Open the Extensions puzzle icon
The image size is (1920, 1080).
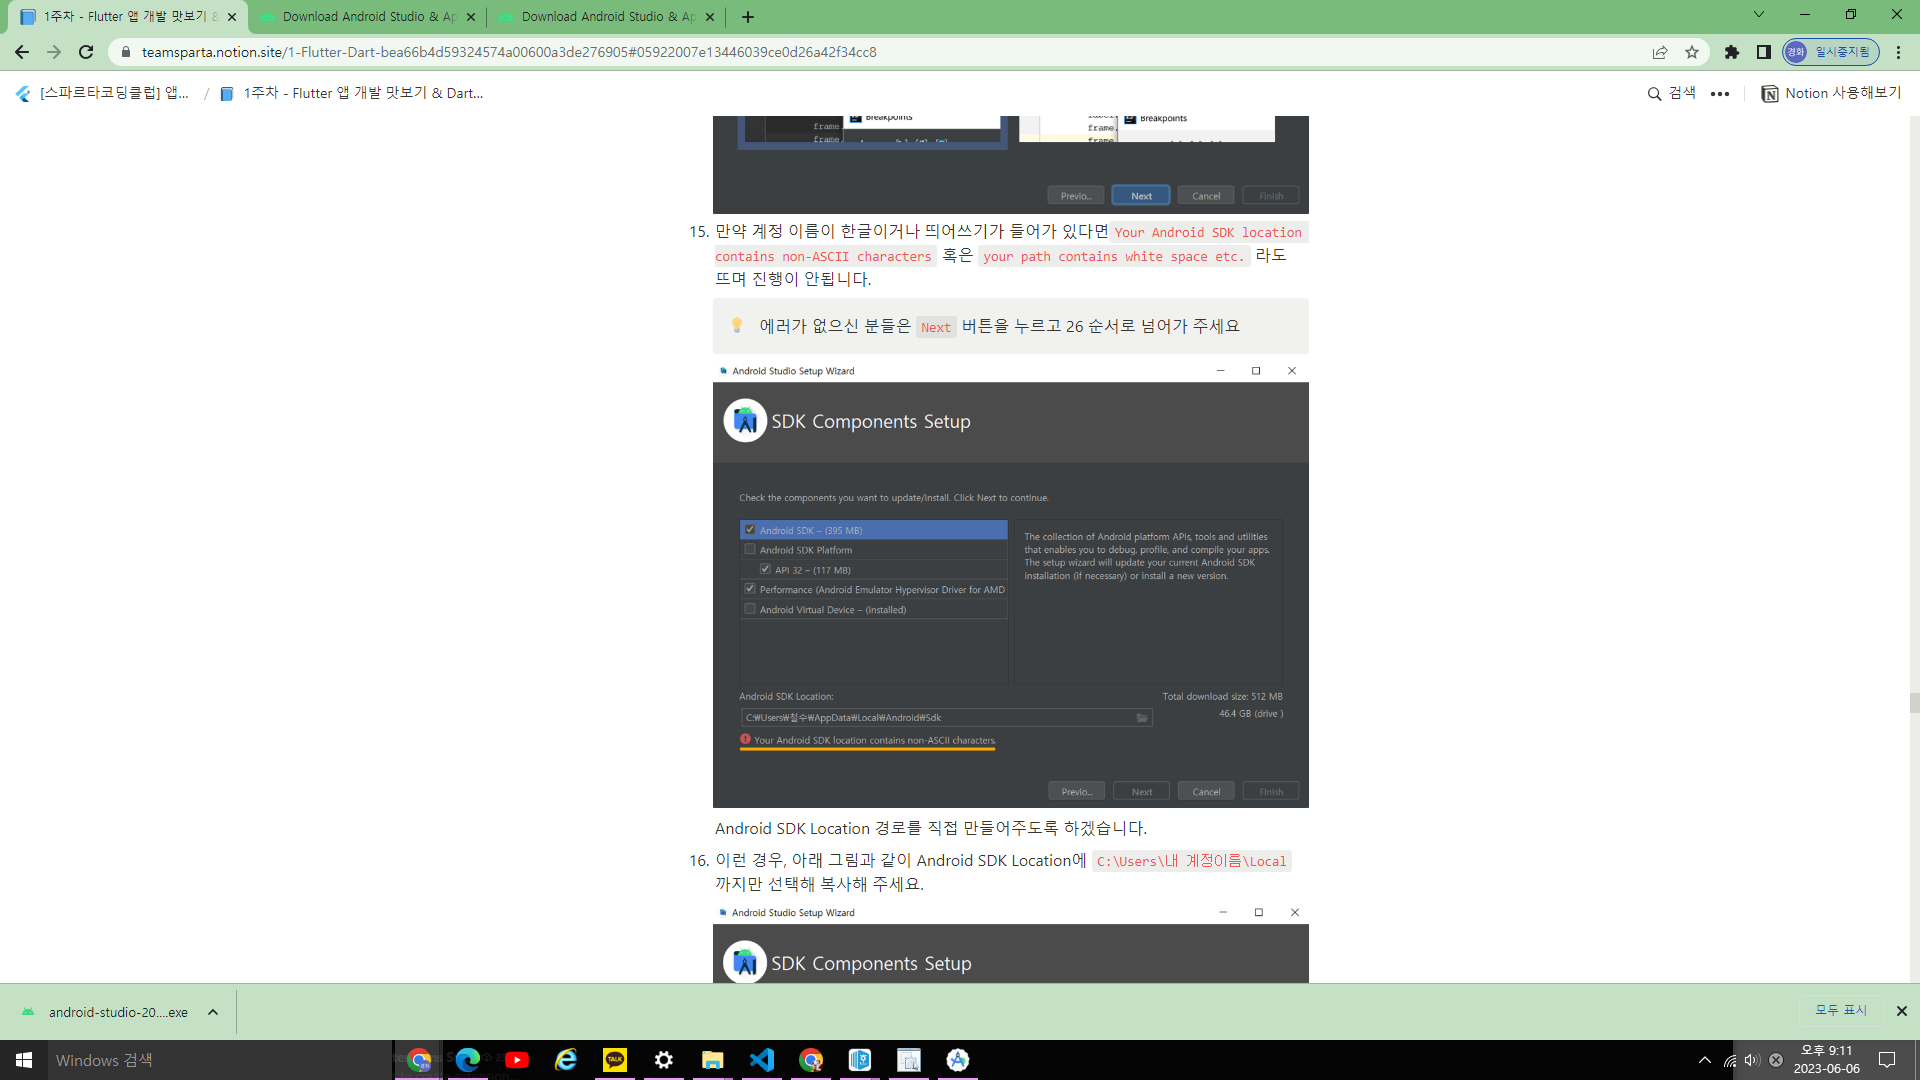point(1732,52)
